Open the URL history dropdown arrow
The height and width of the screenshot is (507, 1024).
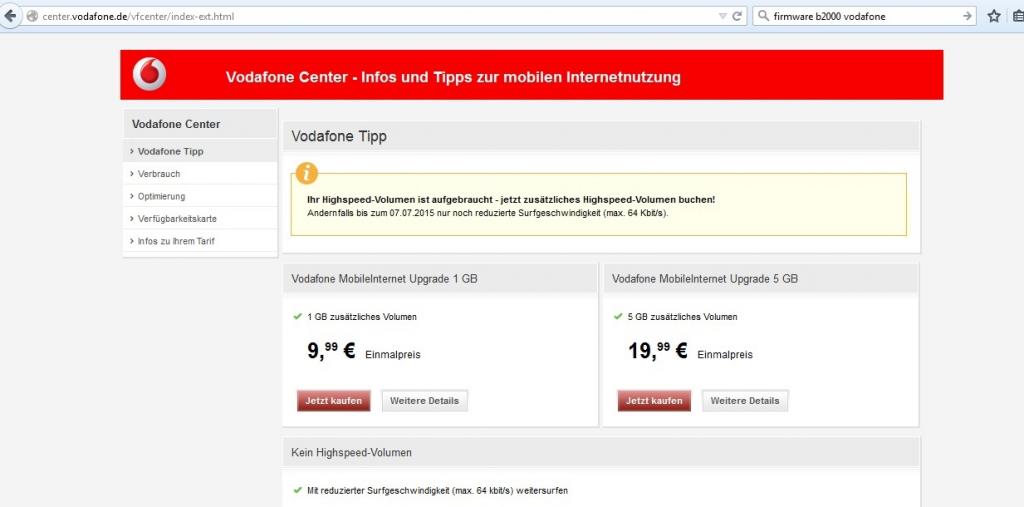(722, 16)
